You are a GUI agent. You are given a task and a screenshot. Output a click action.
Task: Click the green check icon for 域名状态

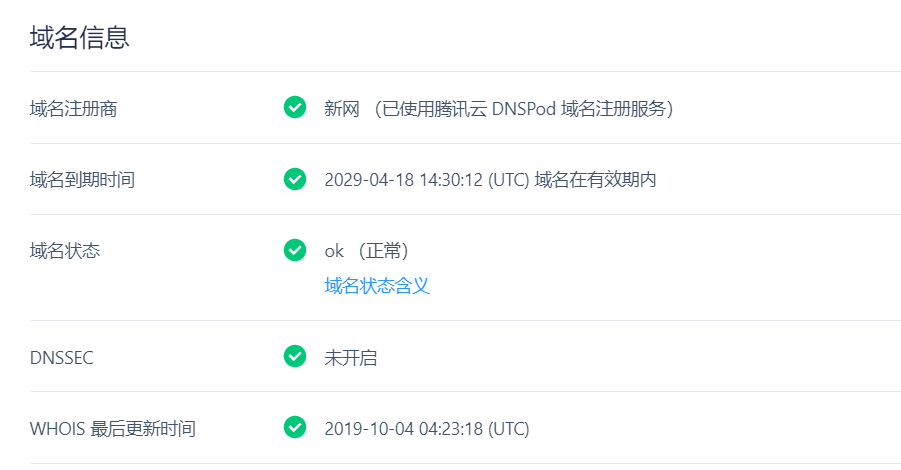pyautogui.click(x=295, y=250)
